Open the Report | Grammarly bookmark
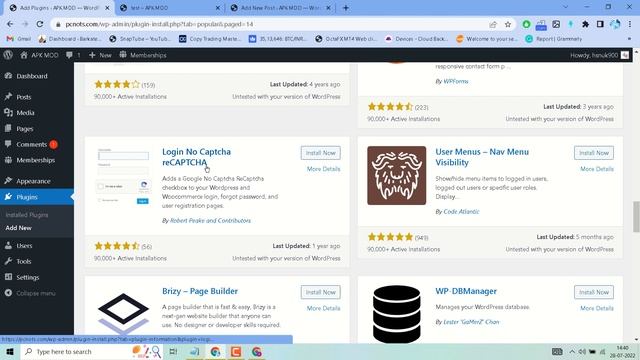The height and width of the screenshot is (360, 640). [x=554, y=39]
